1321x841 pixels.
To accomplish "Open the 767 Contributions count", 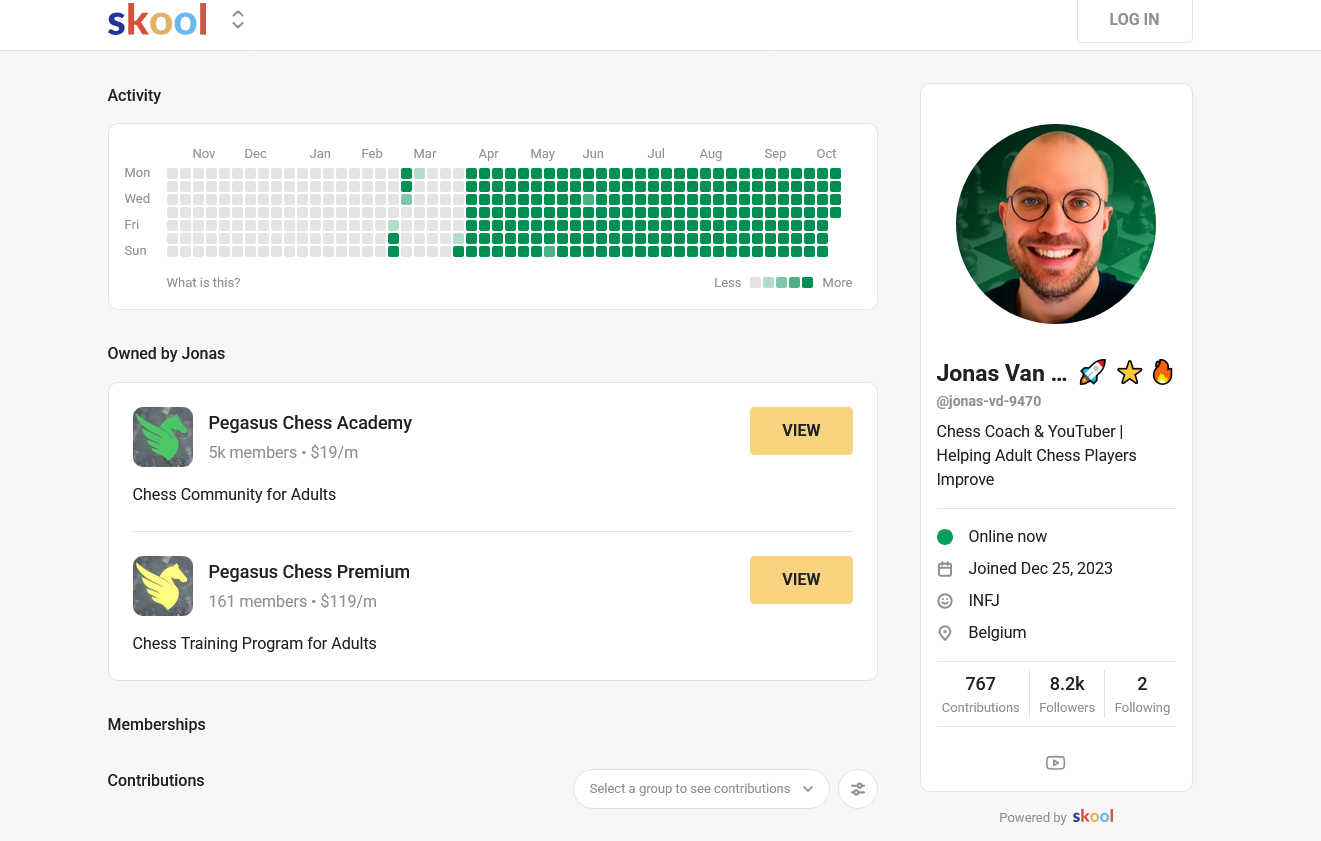I will [x=980, y=694].
